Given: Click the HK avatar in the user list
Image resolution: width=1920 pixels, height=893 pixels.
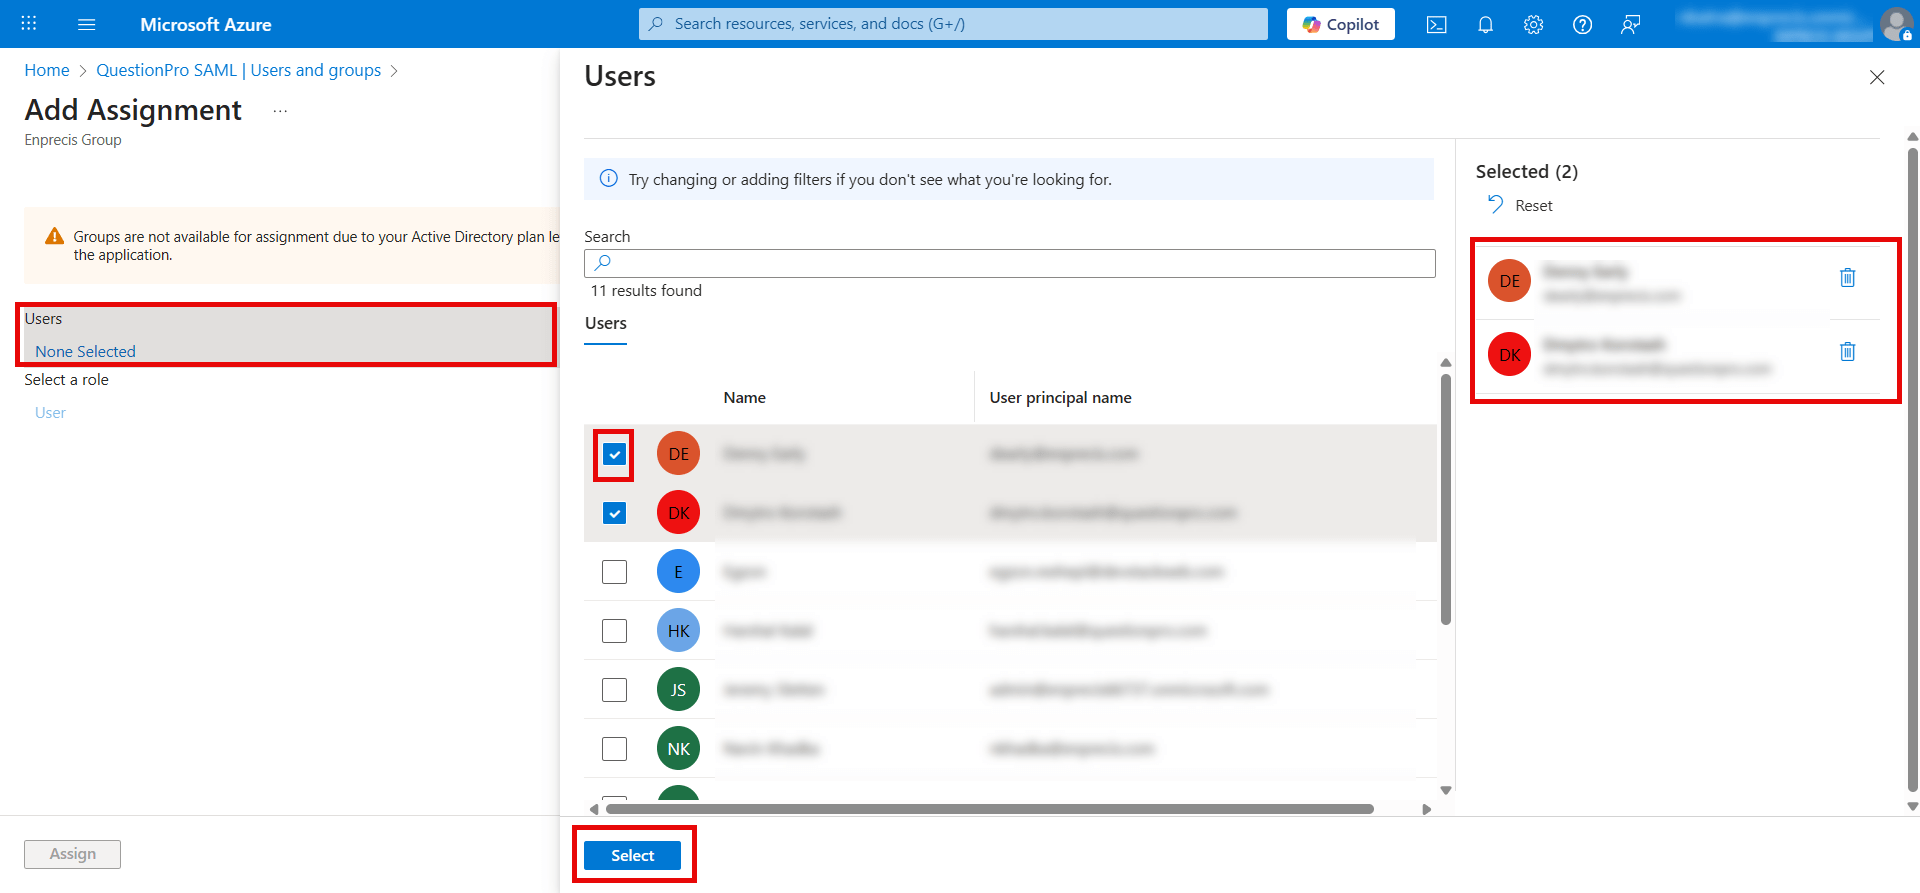Looking at the screenshot, I should tap(678, 631).
